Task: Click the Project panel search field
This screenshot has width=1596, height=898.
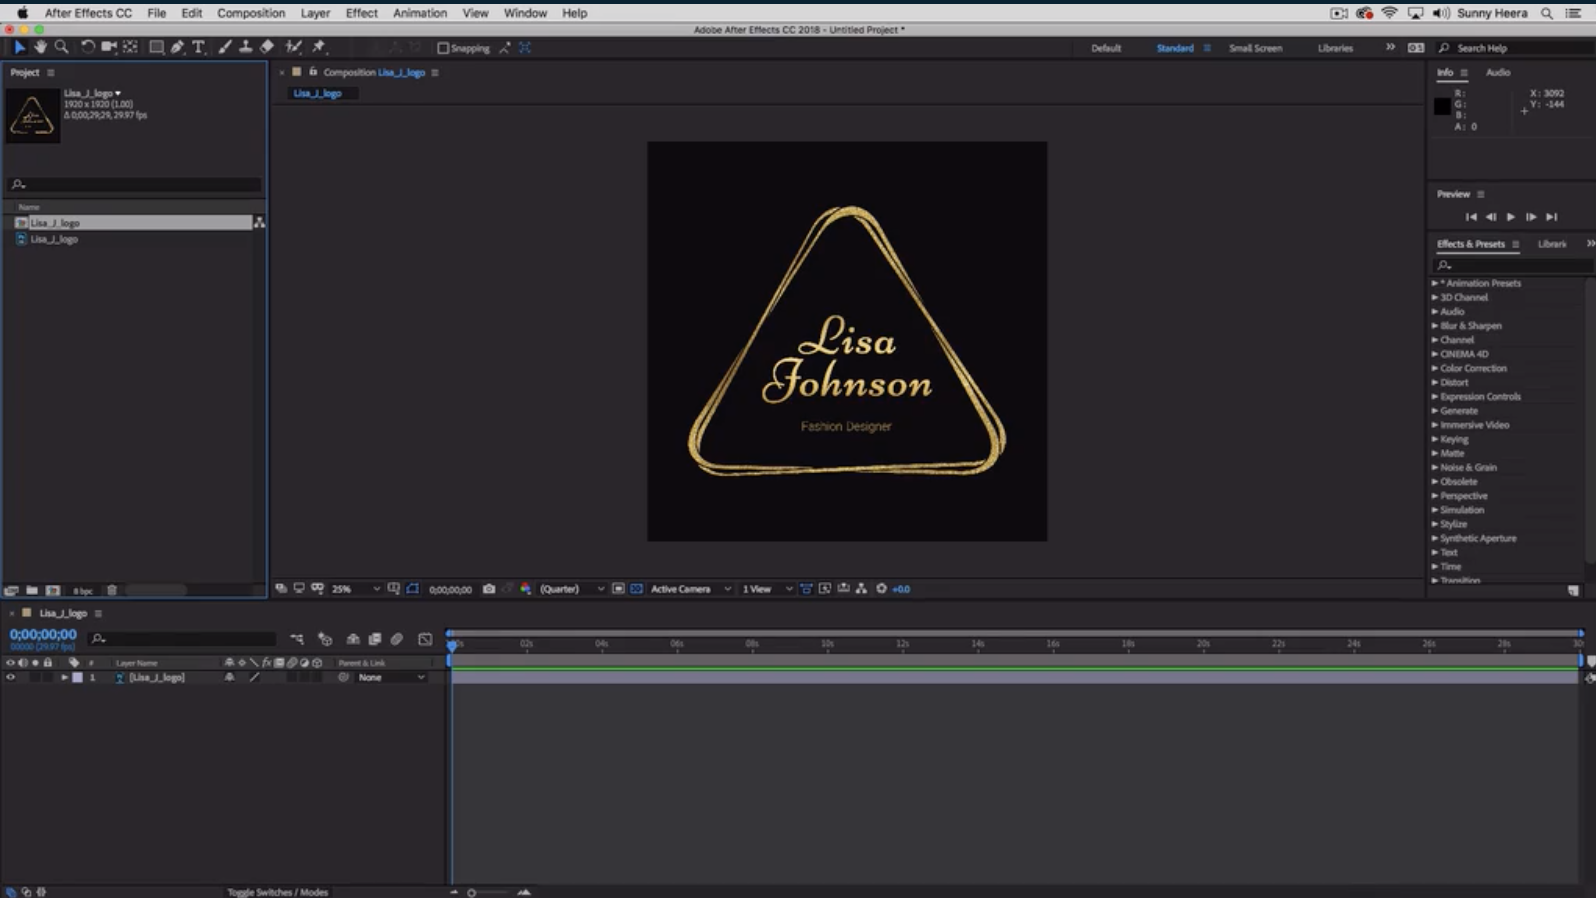Action: [135, 184]
